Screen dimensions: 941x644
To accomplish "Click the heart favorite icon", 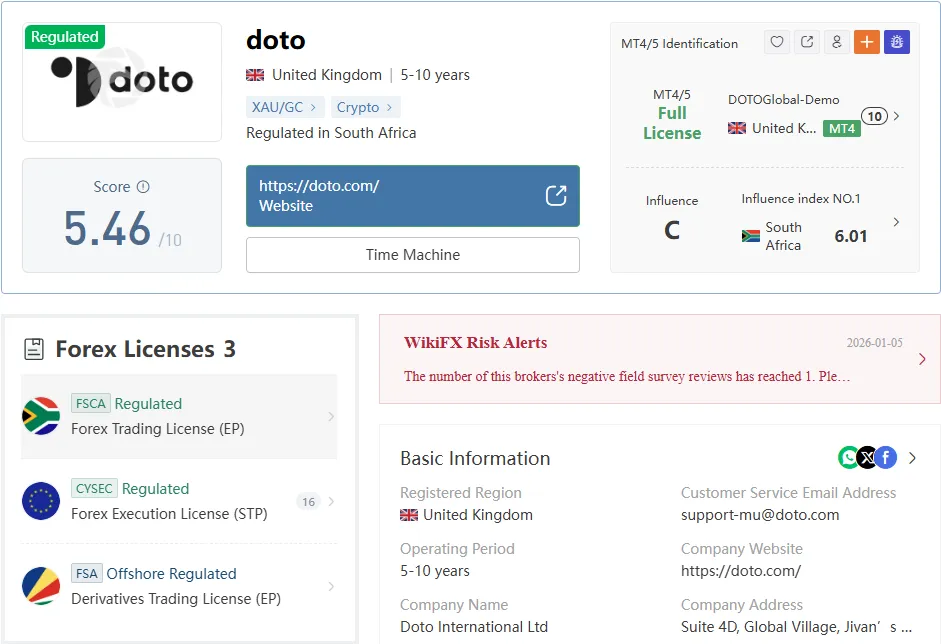I will point(777,42).
